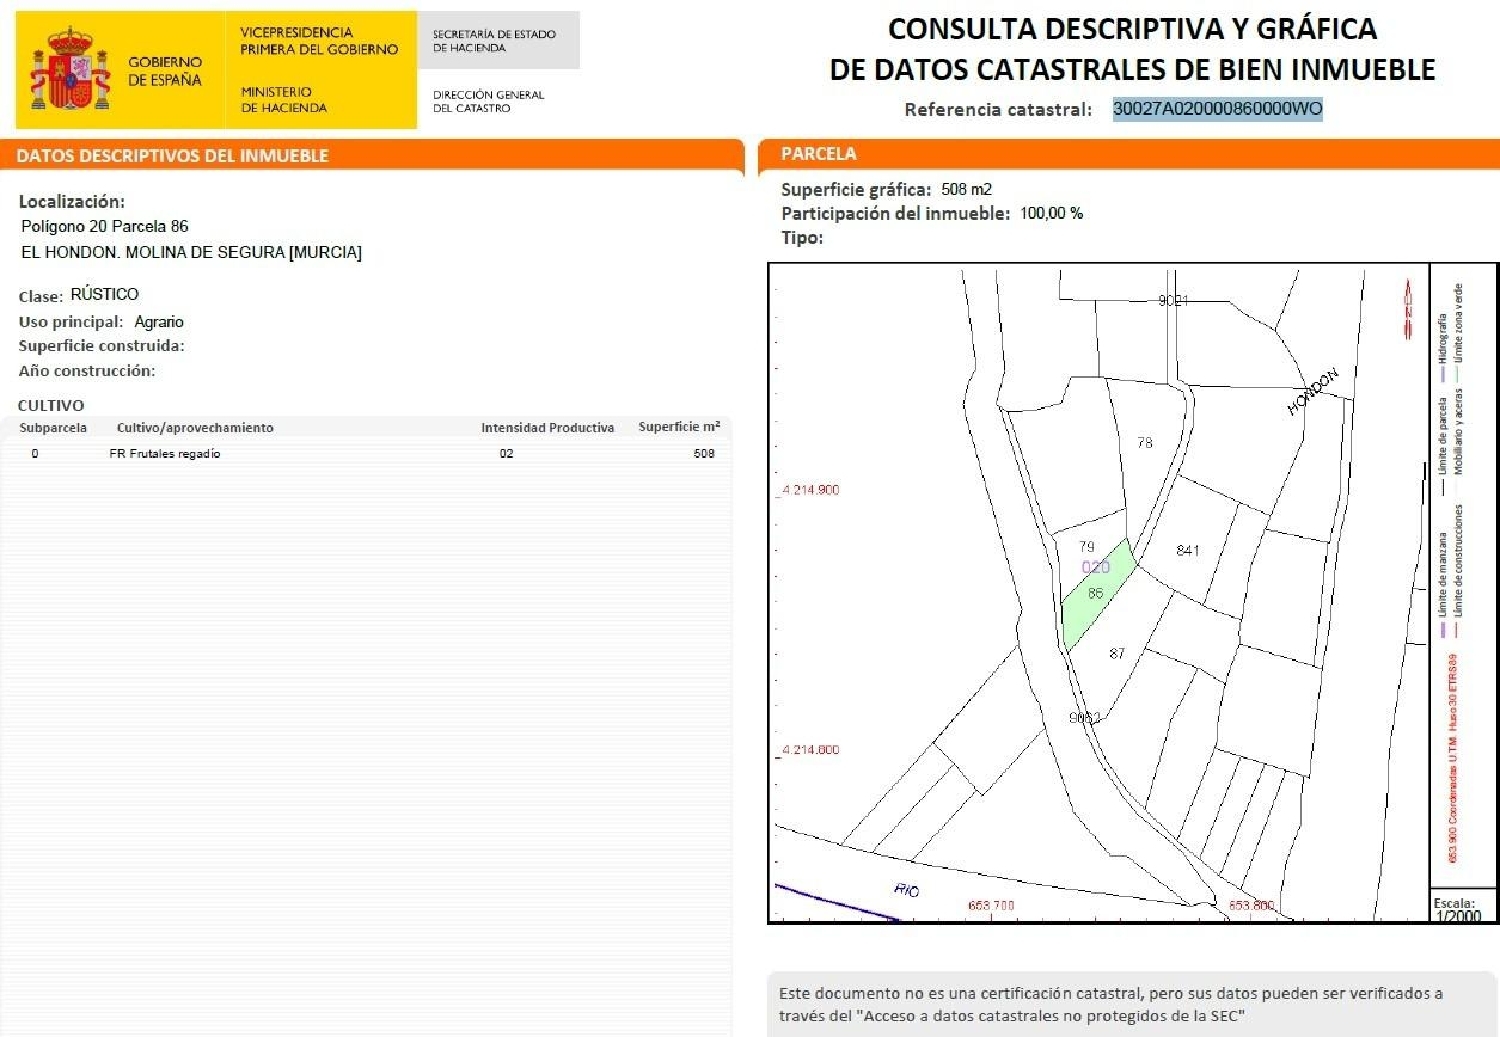The image size is (1500, 1037).
Task: Click the Spanish coat of arms emblem
Action: [70, 70]
